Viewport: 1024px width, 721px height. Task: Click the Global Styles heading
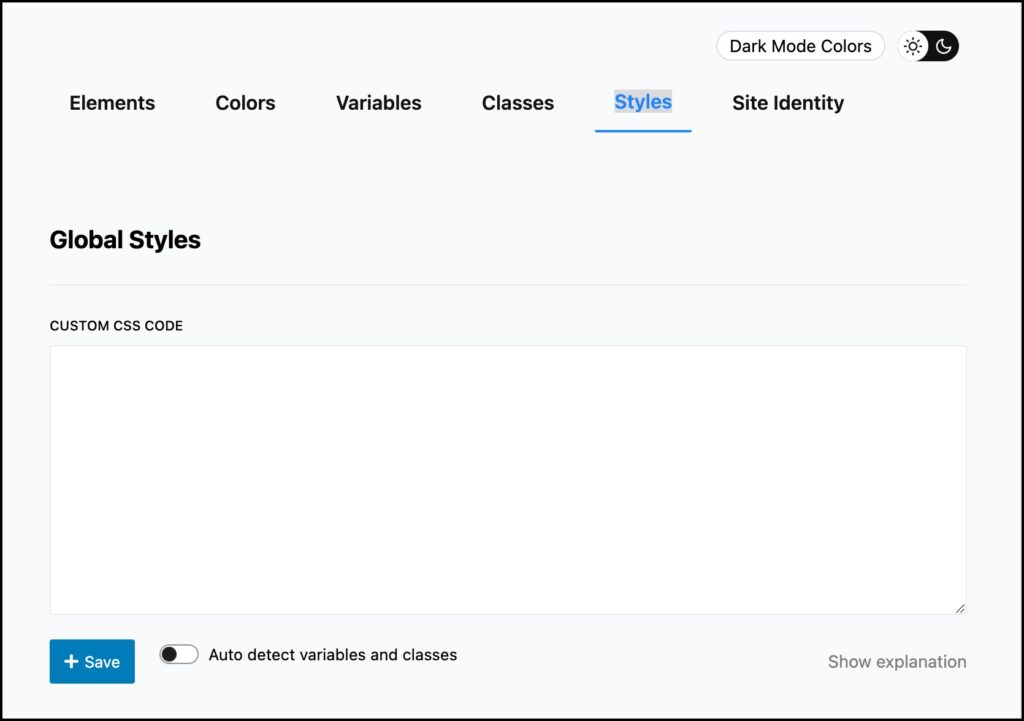click(x=125, y=240)
